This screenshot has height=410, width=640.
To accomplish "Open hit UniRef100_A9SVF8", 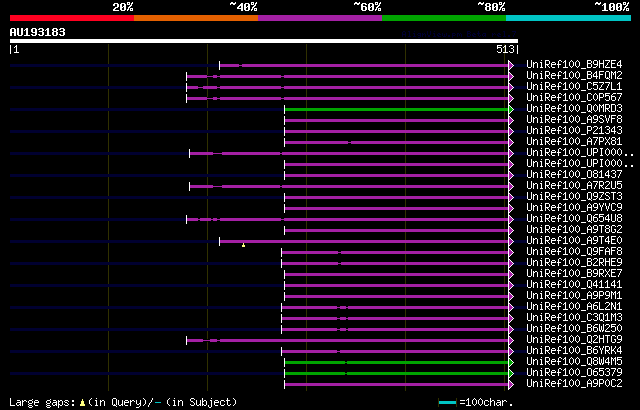I will 574,120.
